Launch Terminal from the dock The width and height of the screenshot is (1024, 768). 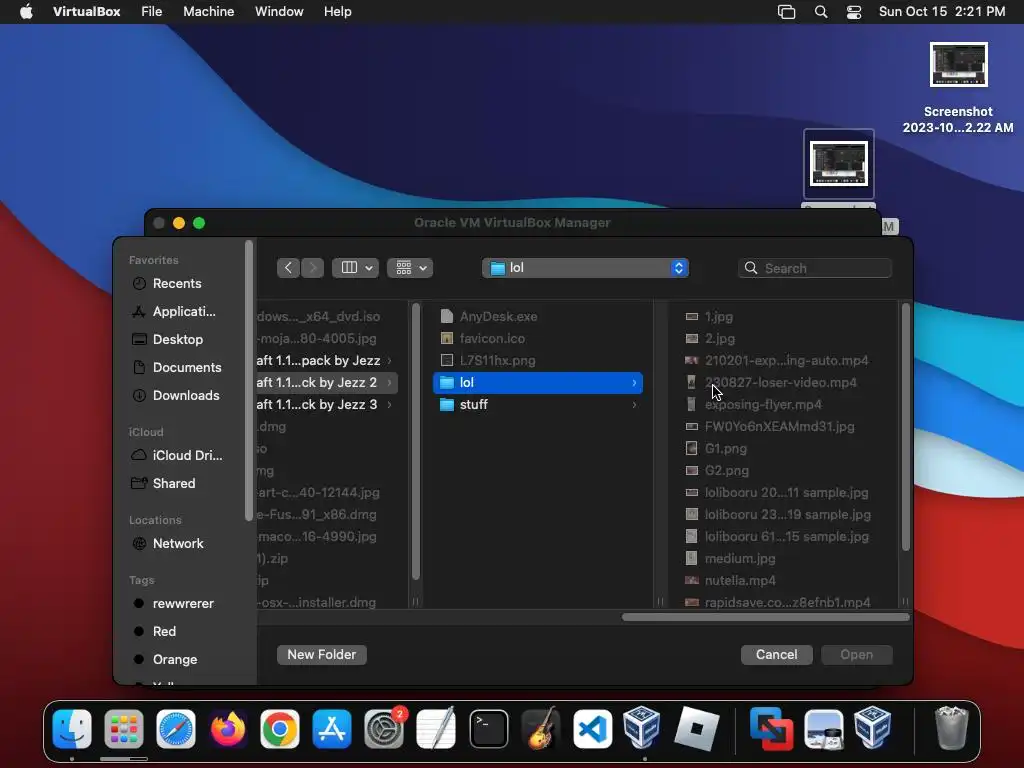[x=488, y=729]
